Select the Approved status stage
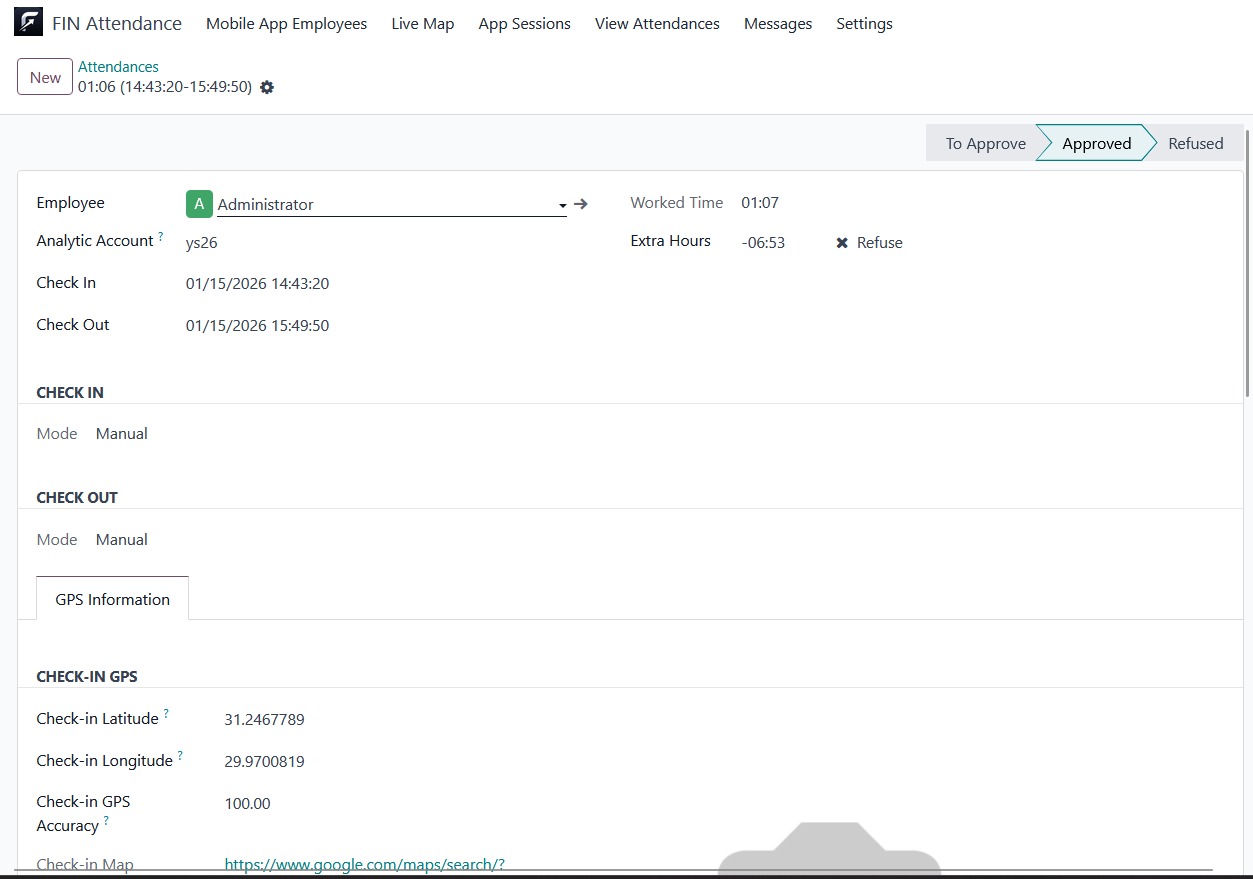This screenshot has height=879, width=1253. coord(1096,144)
